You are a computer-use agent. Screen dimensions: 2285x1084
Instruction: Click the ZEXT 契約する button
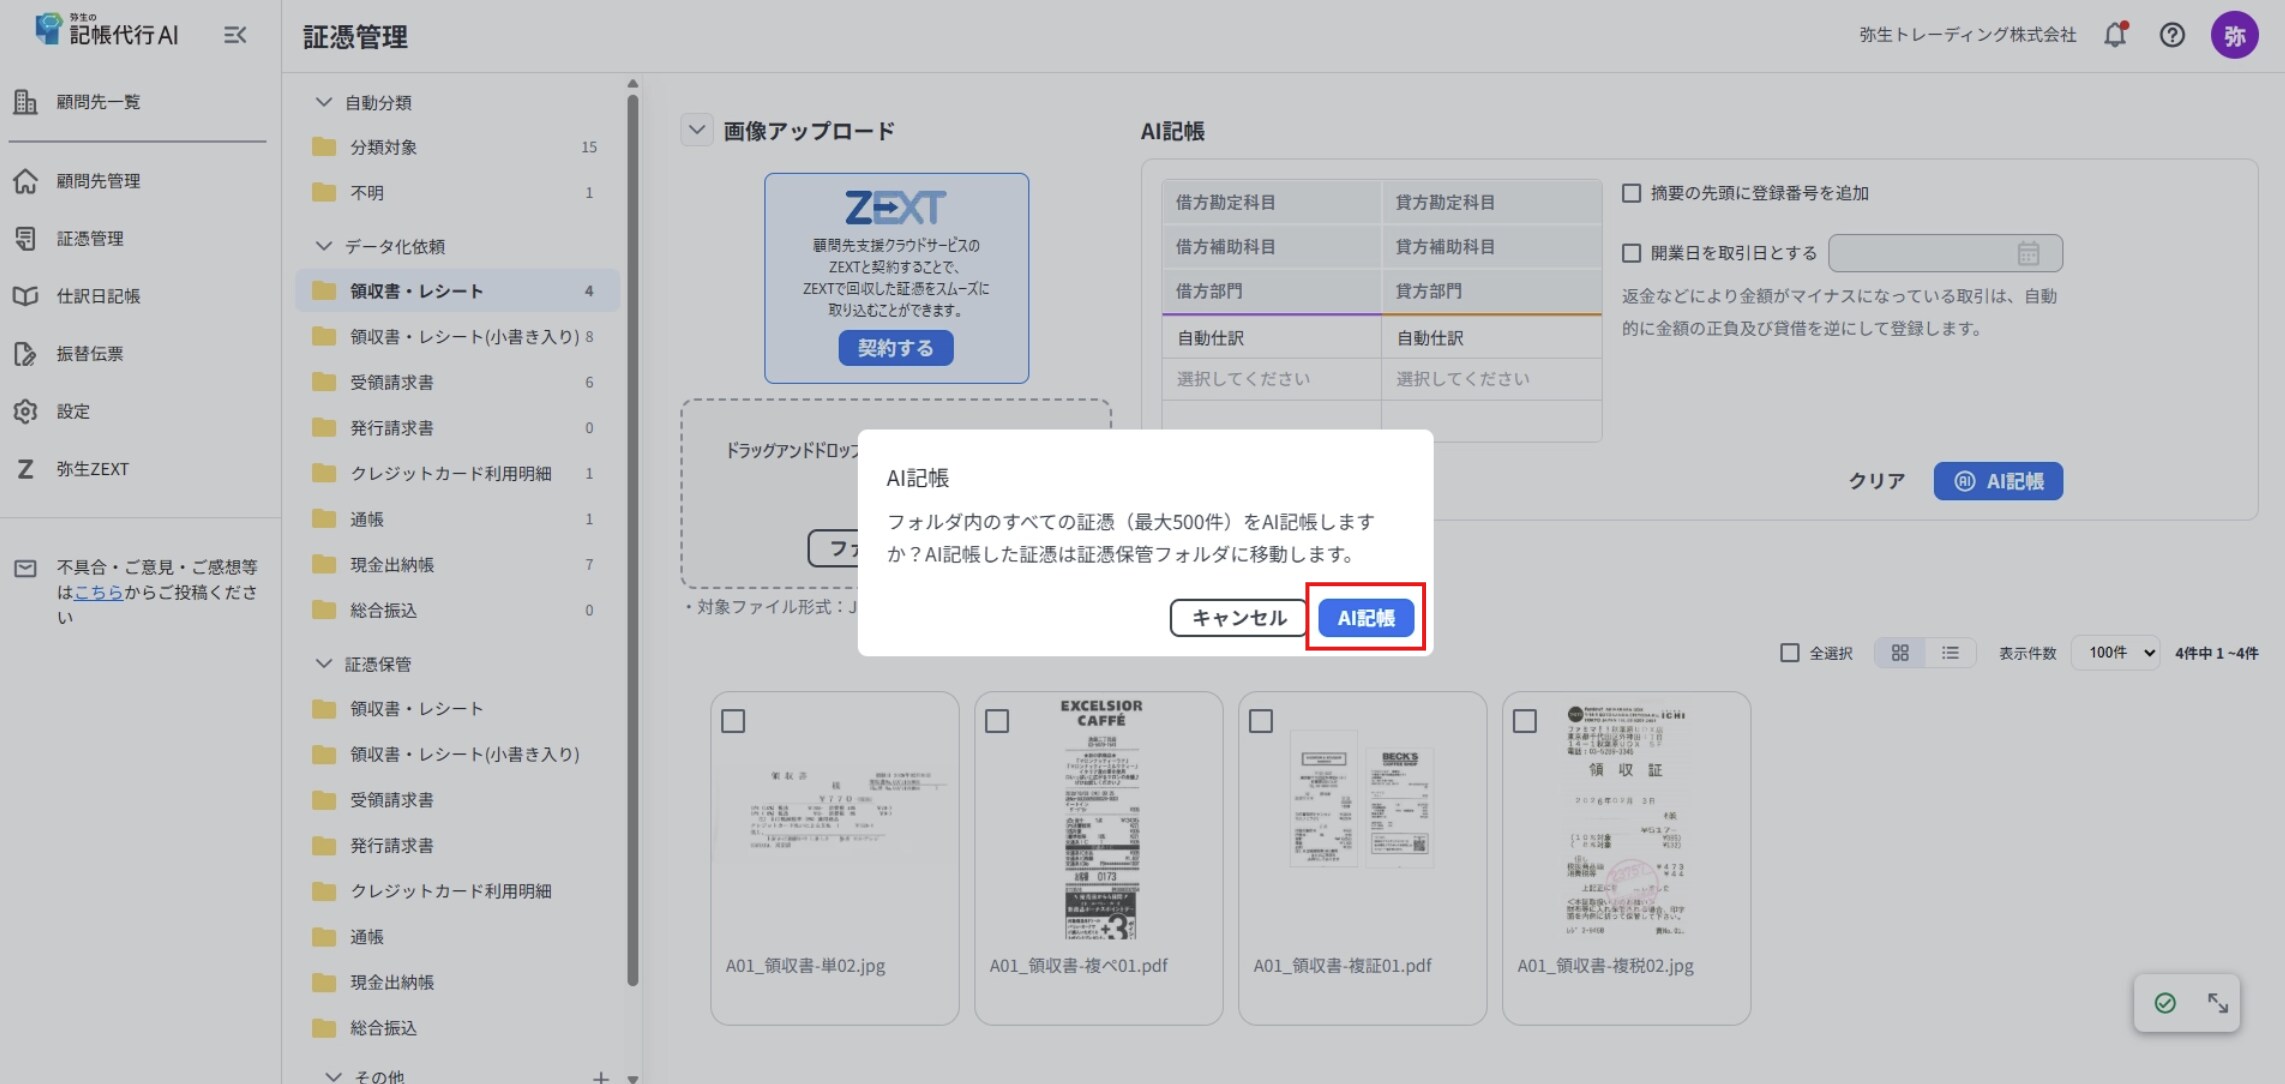pyautogui.click(x=895, y=348)
